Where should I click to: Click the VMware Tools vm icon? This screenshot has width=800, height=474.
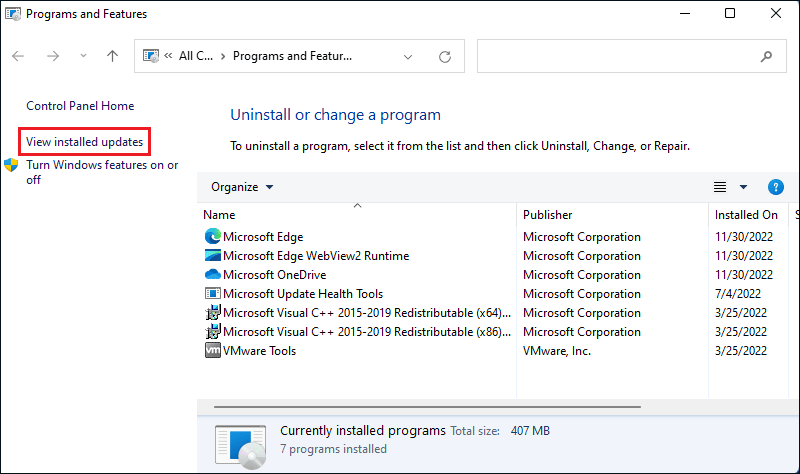click(x=213, y=350)
